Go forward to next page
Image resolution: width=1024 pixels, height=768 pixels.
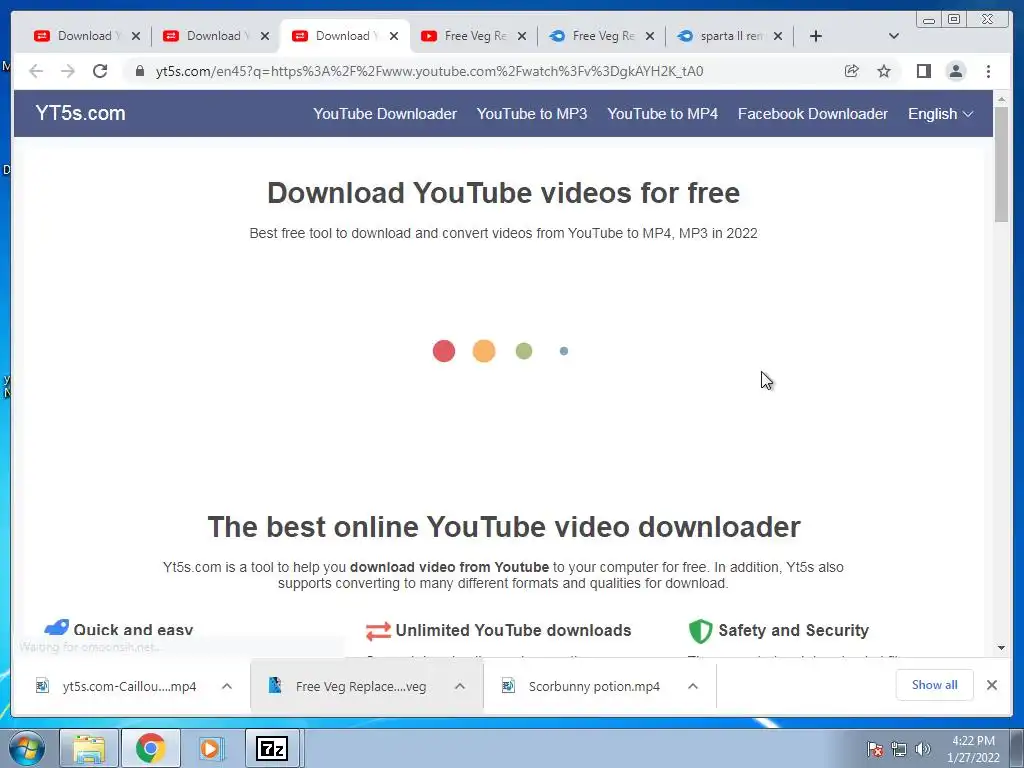[x=68, y=71]
